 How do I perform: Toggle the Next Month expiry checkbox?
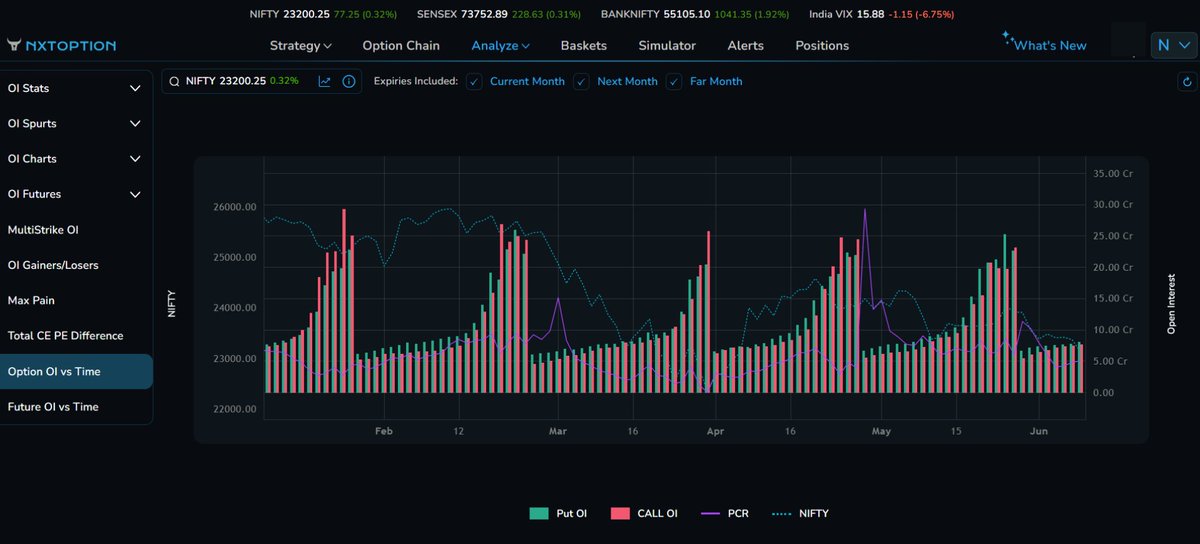(581, 81)
